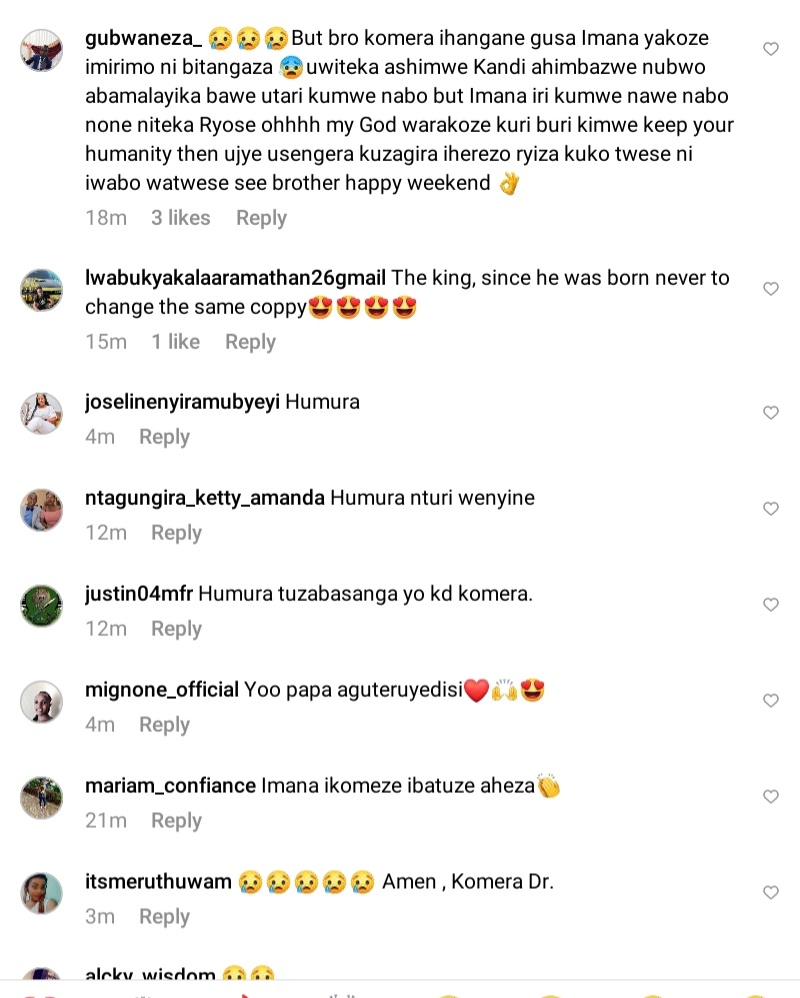The image size is (800, 998).
Task: Reply to justin04mfr's comment
Action: pyautogui.click(x=176, y=629)
